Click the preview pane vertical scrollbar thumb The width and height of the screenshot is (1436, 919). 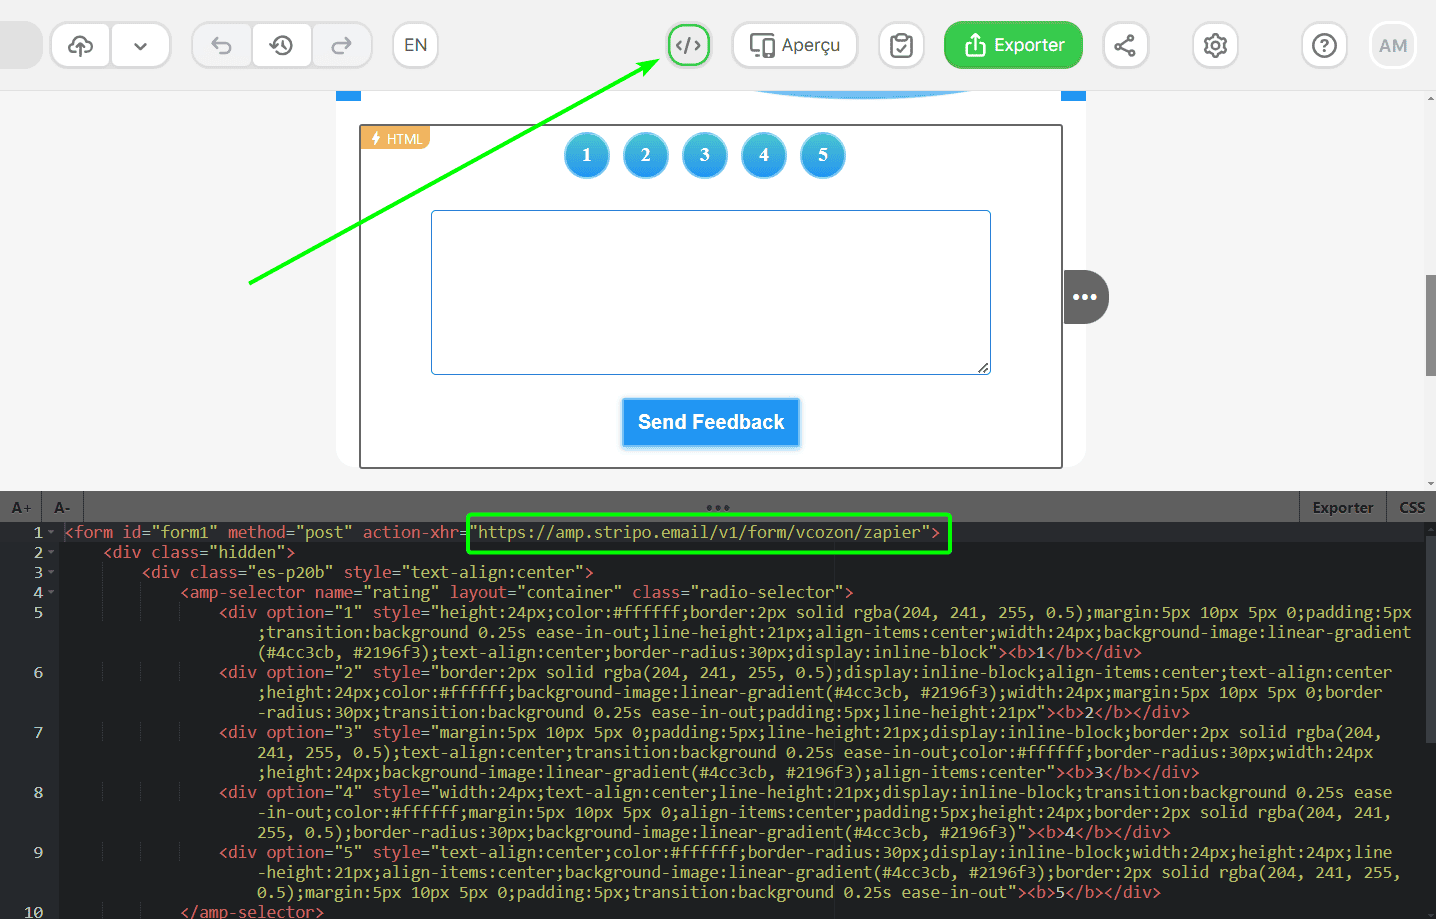(x=1430, y=324)
